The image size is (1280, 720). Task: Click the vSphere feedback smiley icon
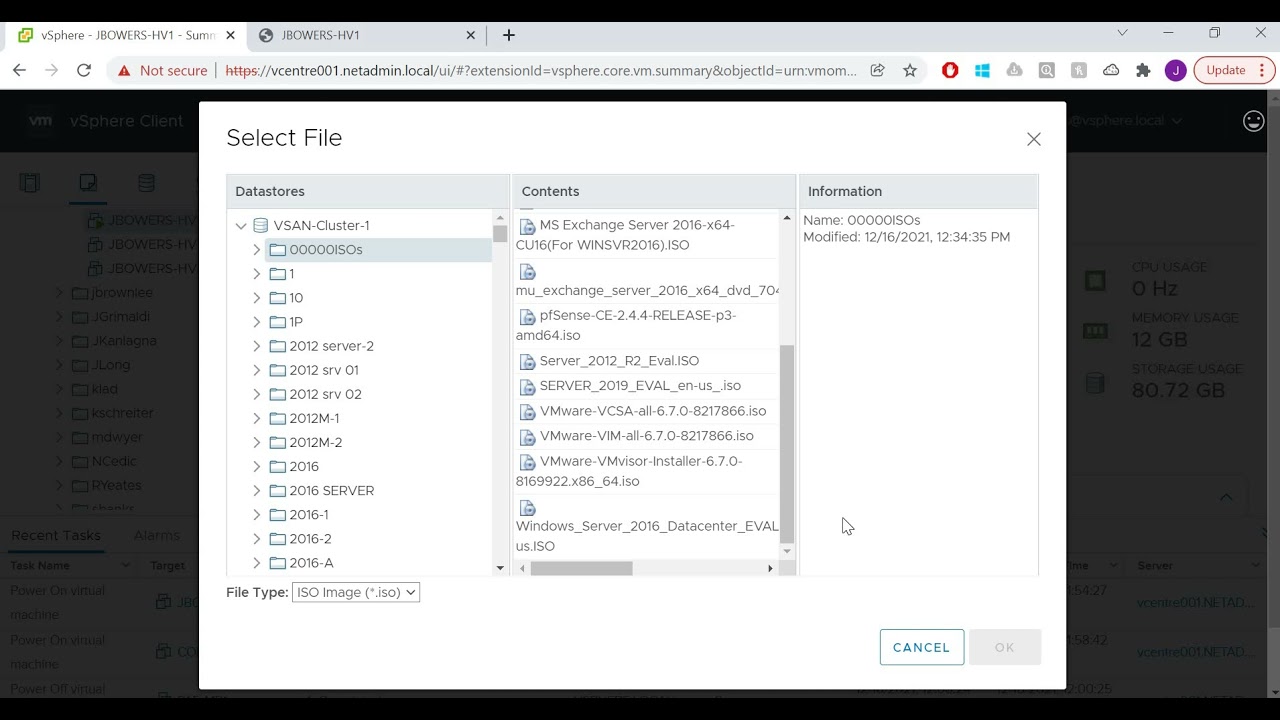click(1253, 121)
